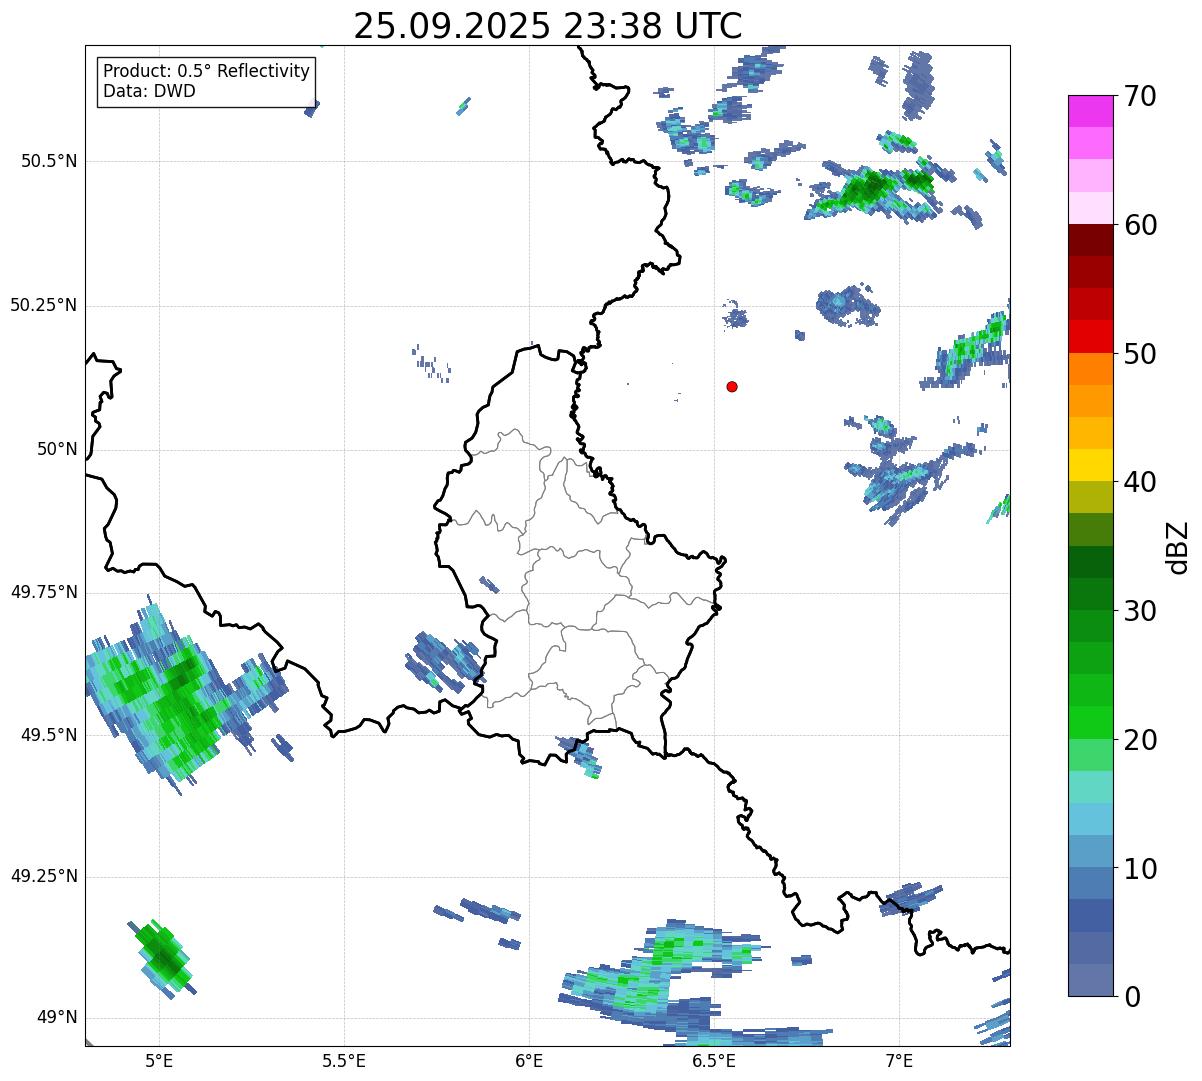Click the 49.5°N latitude label

[49, 735]
